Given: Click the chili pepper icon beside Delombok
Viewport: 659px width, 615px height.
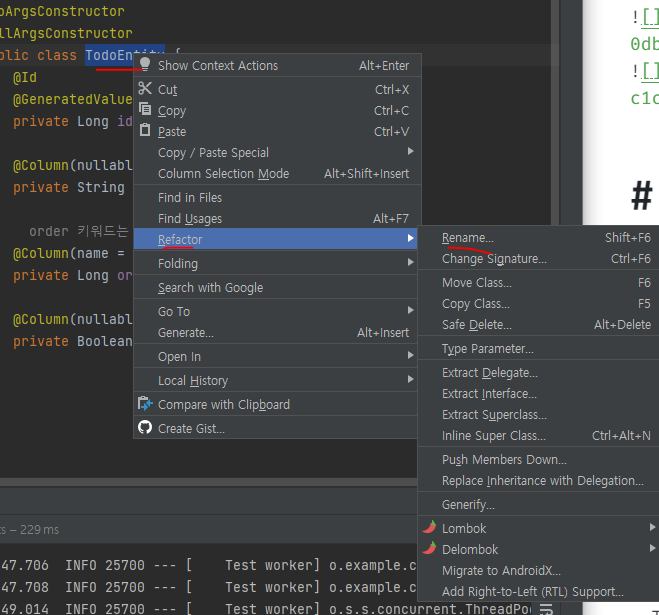Looking at the screenshot, I should click(x=429, y=549).
